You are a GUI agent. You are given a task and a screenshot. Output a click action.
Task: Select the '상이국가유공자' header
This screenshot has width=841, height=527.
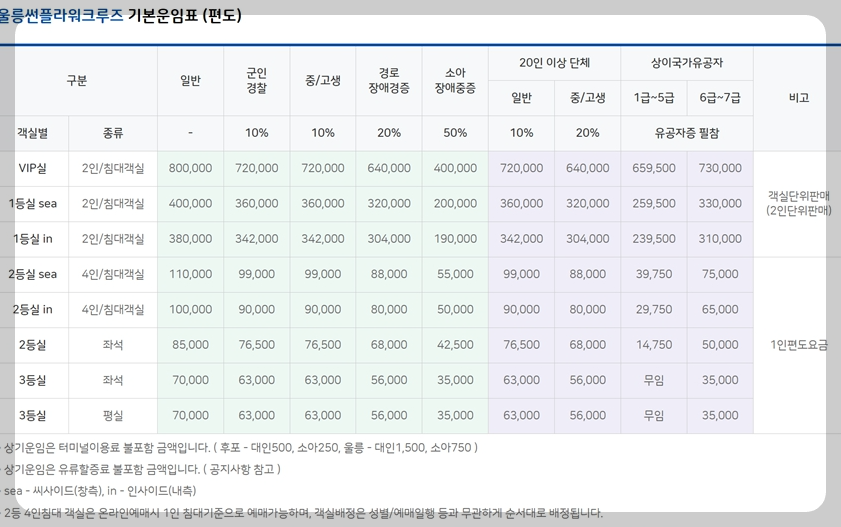(x=687, y=63)
